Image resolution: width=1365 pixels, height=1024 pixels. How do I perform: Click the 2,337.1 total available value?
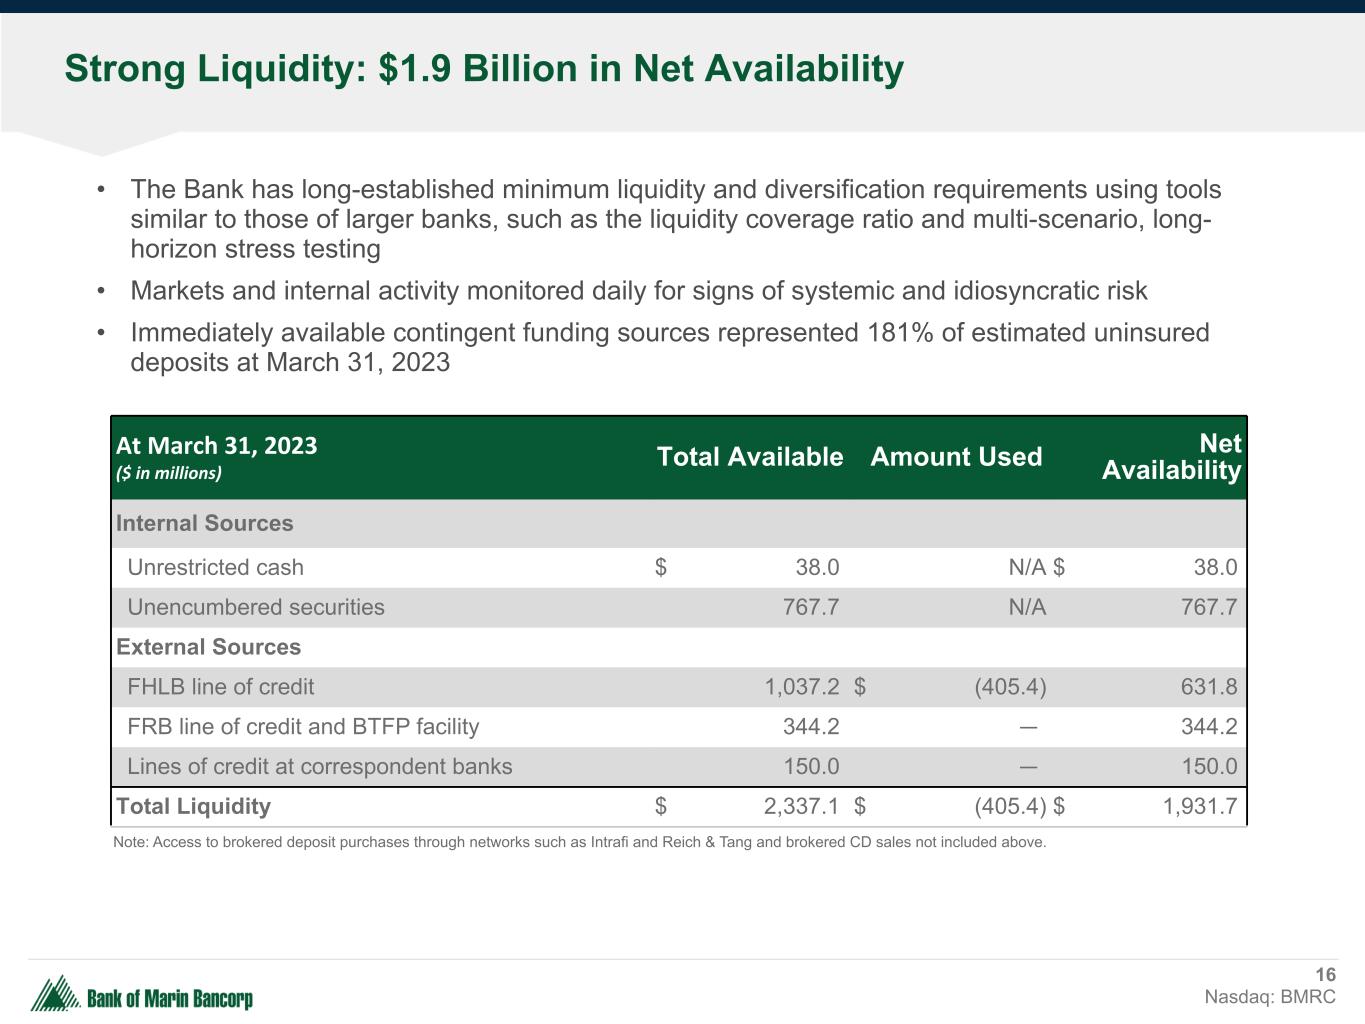(x=801, y=807)
